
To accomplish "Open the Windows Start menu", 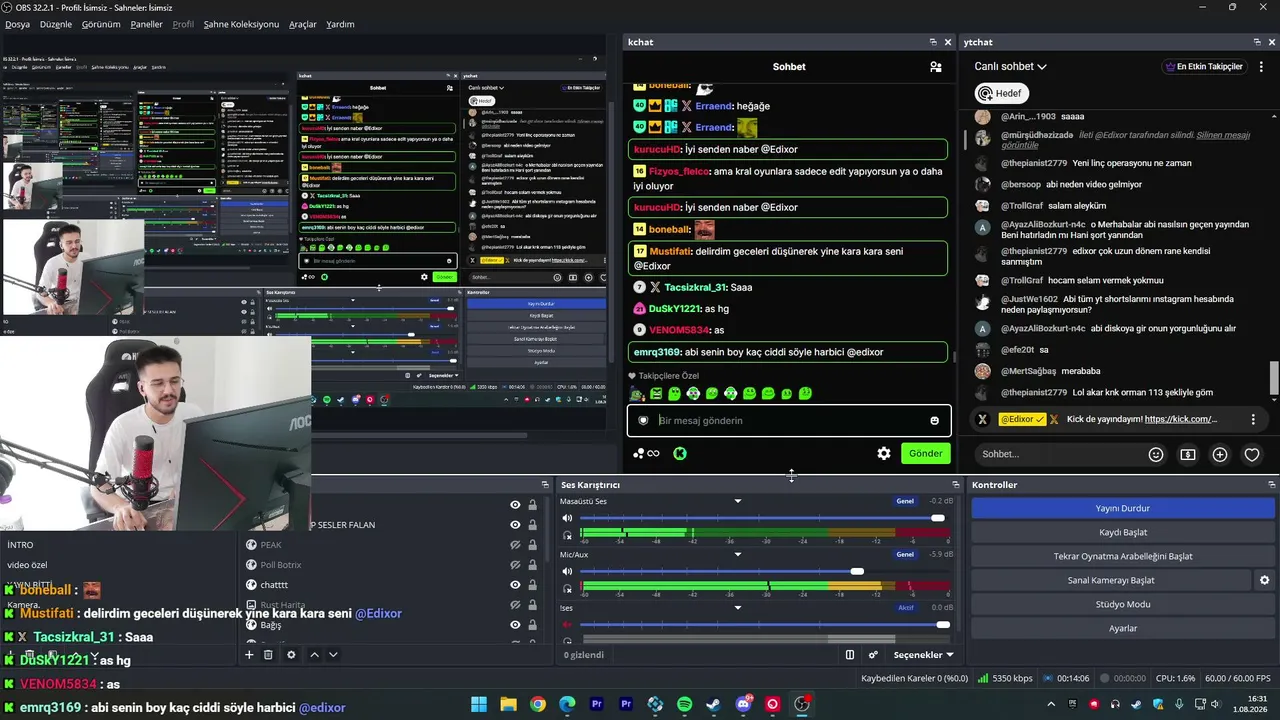I will tap(479, 704).
